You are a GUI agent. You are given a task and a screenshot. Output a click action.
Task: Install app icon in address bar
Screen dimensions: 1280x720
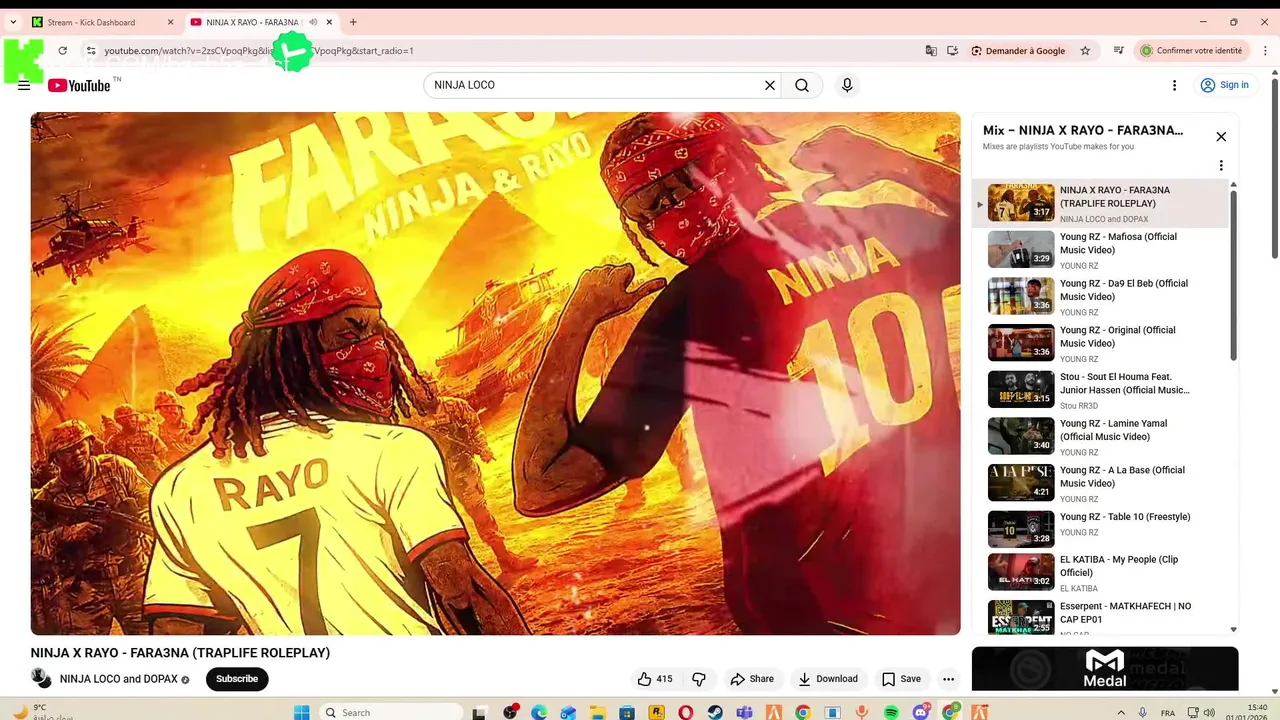(x=953, y=51)
